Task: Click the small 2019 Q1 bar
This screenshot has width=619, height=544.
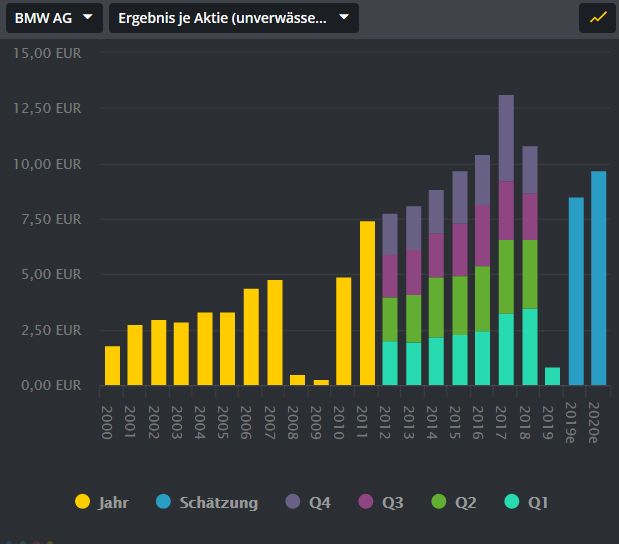Action: click(x=553, y=376)
